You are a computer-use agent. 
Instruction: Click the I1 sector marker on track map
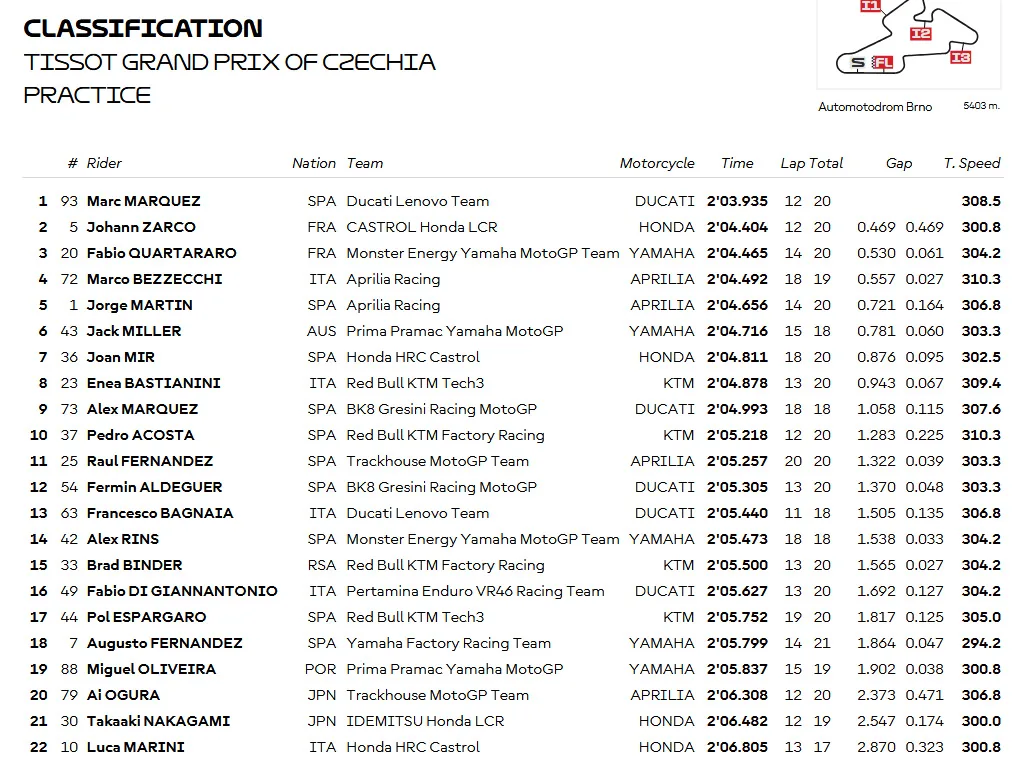pyautogui.click(x=870, y=5)
